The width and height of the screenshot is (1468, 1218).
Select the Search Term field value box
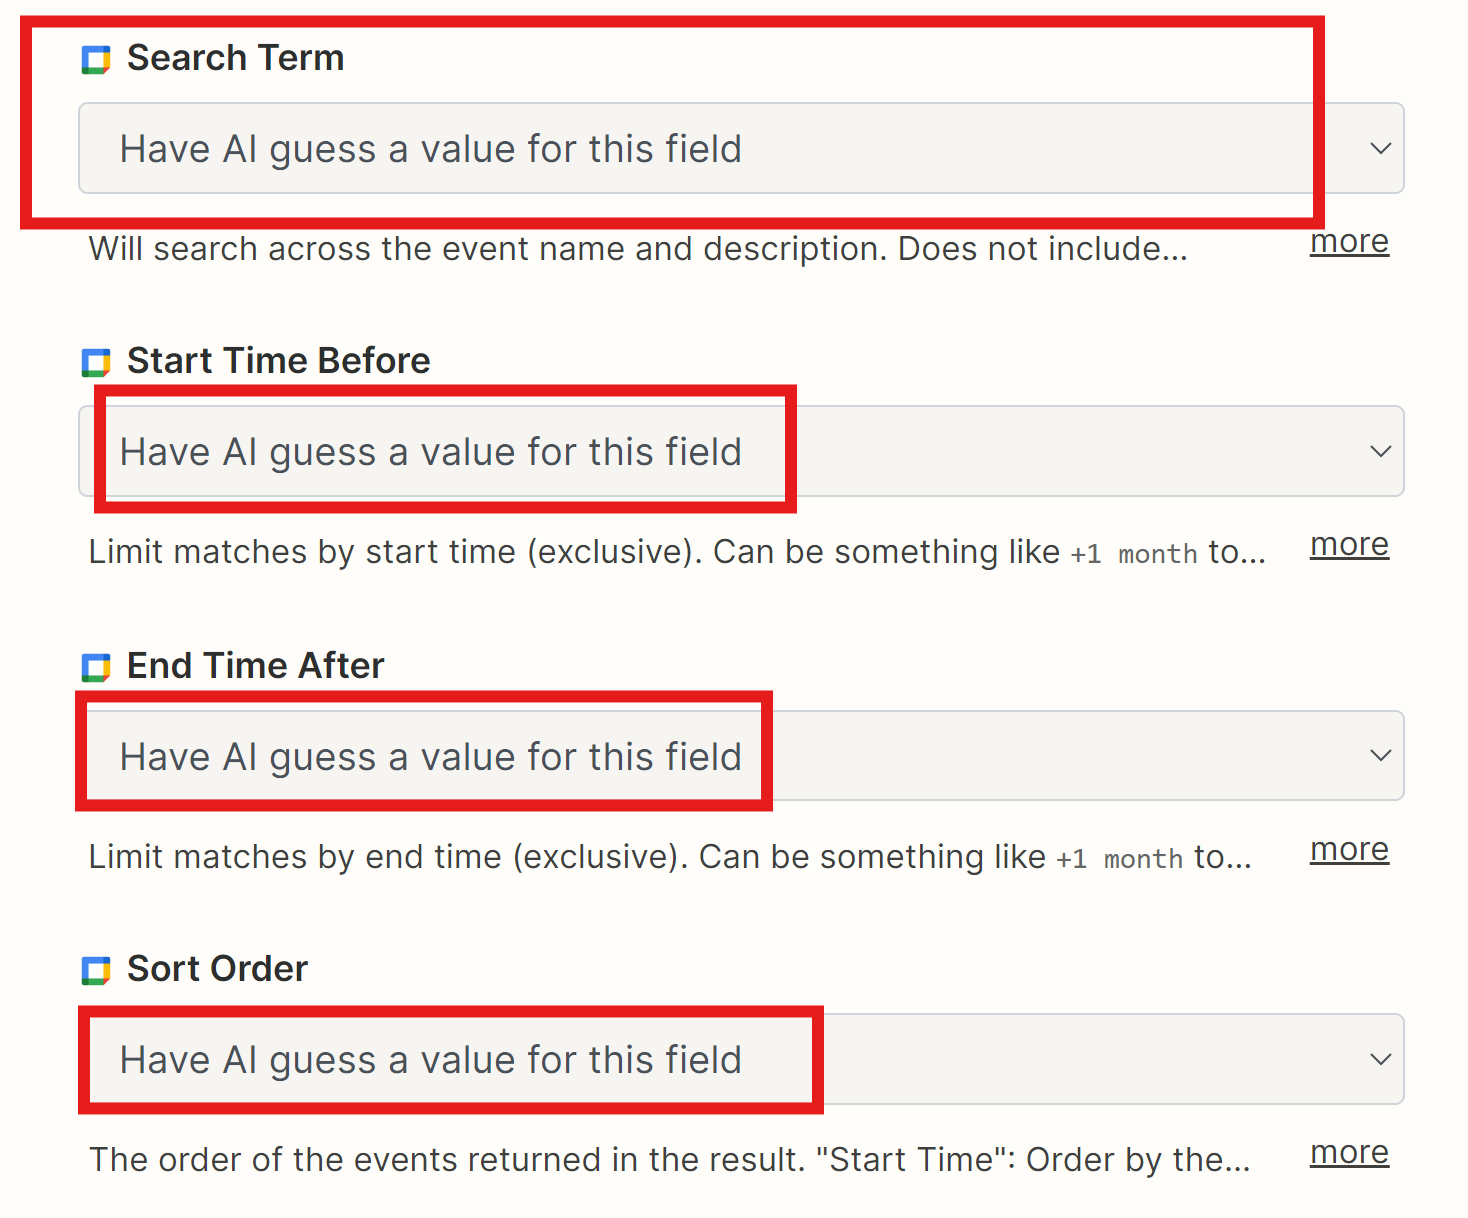[x=741, y=148]
